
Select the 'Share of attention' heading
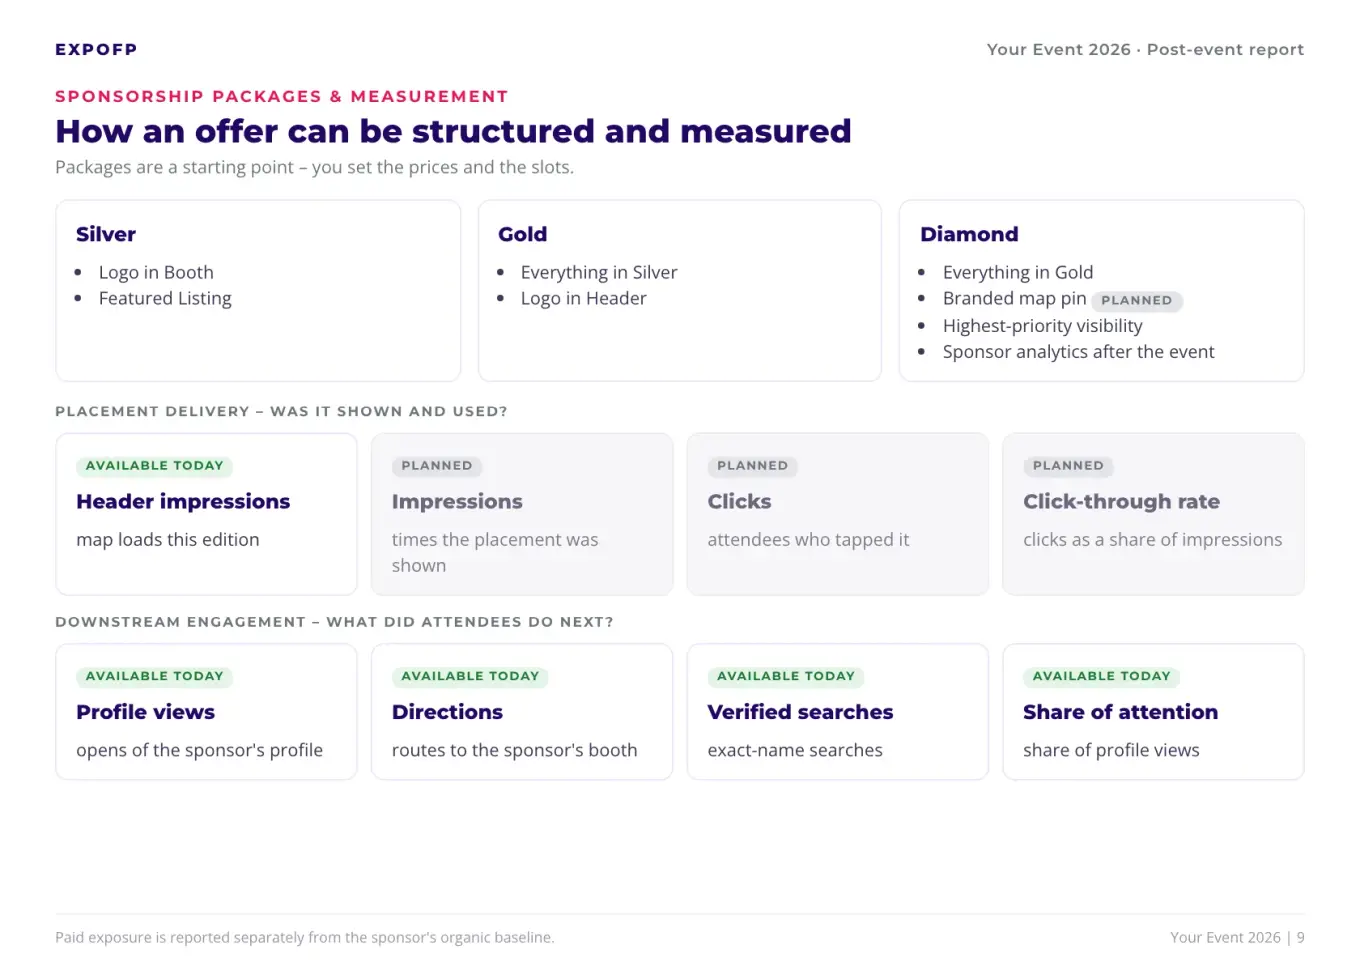tap(1121, 712)
